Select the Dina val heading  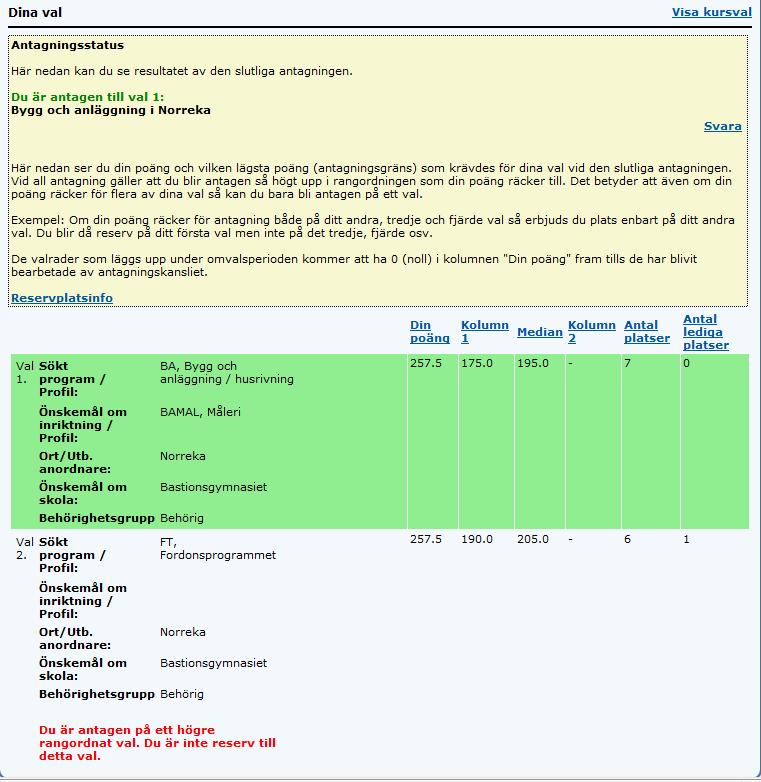pos(35,12)
